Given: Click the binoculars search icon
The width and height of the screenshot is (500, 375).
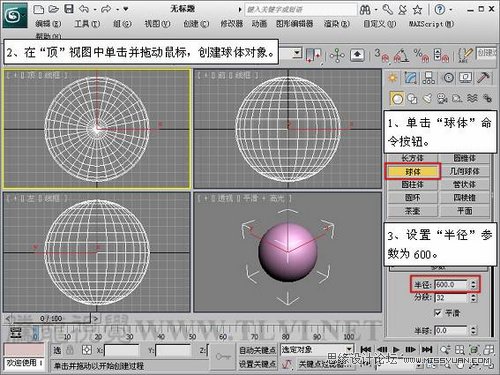Looking at the screenshot, I should (365, 10).
